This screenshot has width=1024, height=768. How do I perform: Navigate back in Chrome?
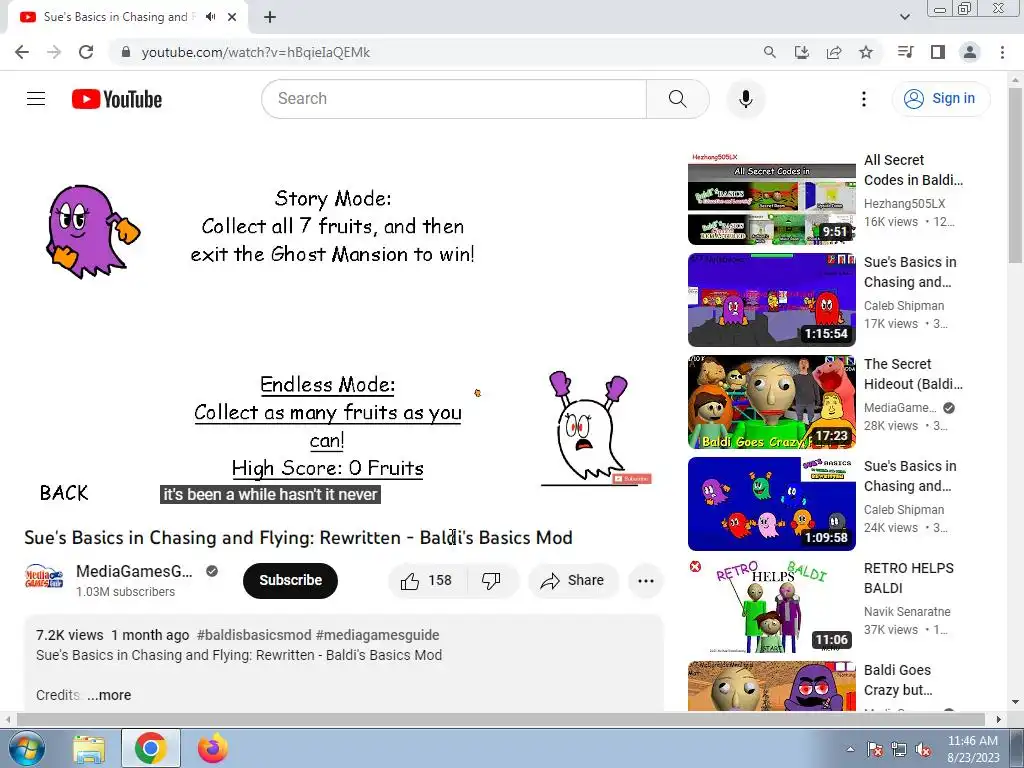click(x=22, y=52)
